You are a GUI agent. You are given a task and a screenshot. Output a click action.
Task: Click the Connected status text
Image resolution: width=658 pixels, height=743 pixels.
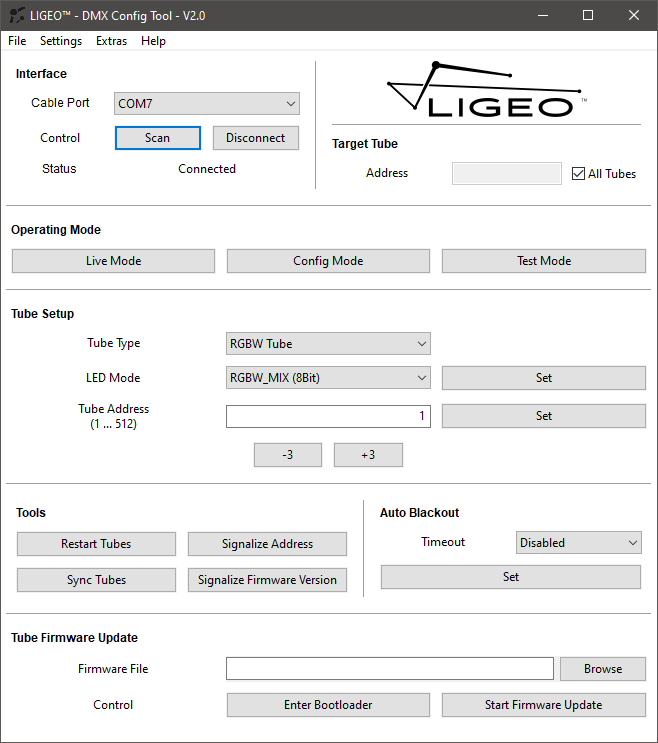207,169
